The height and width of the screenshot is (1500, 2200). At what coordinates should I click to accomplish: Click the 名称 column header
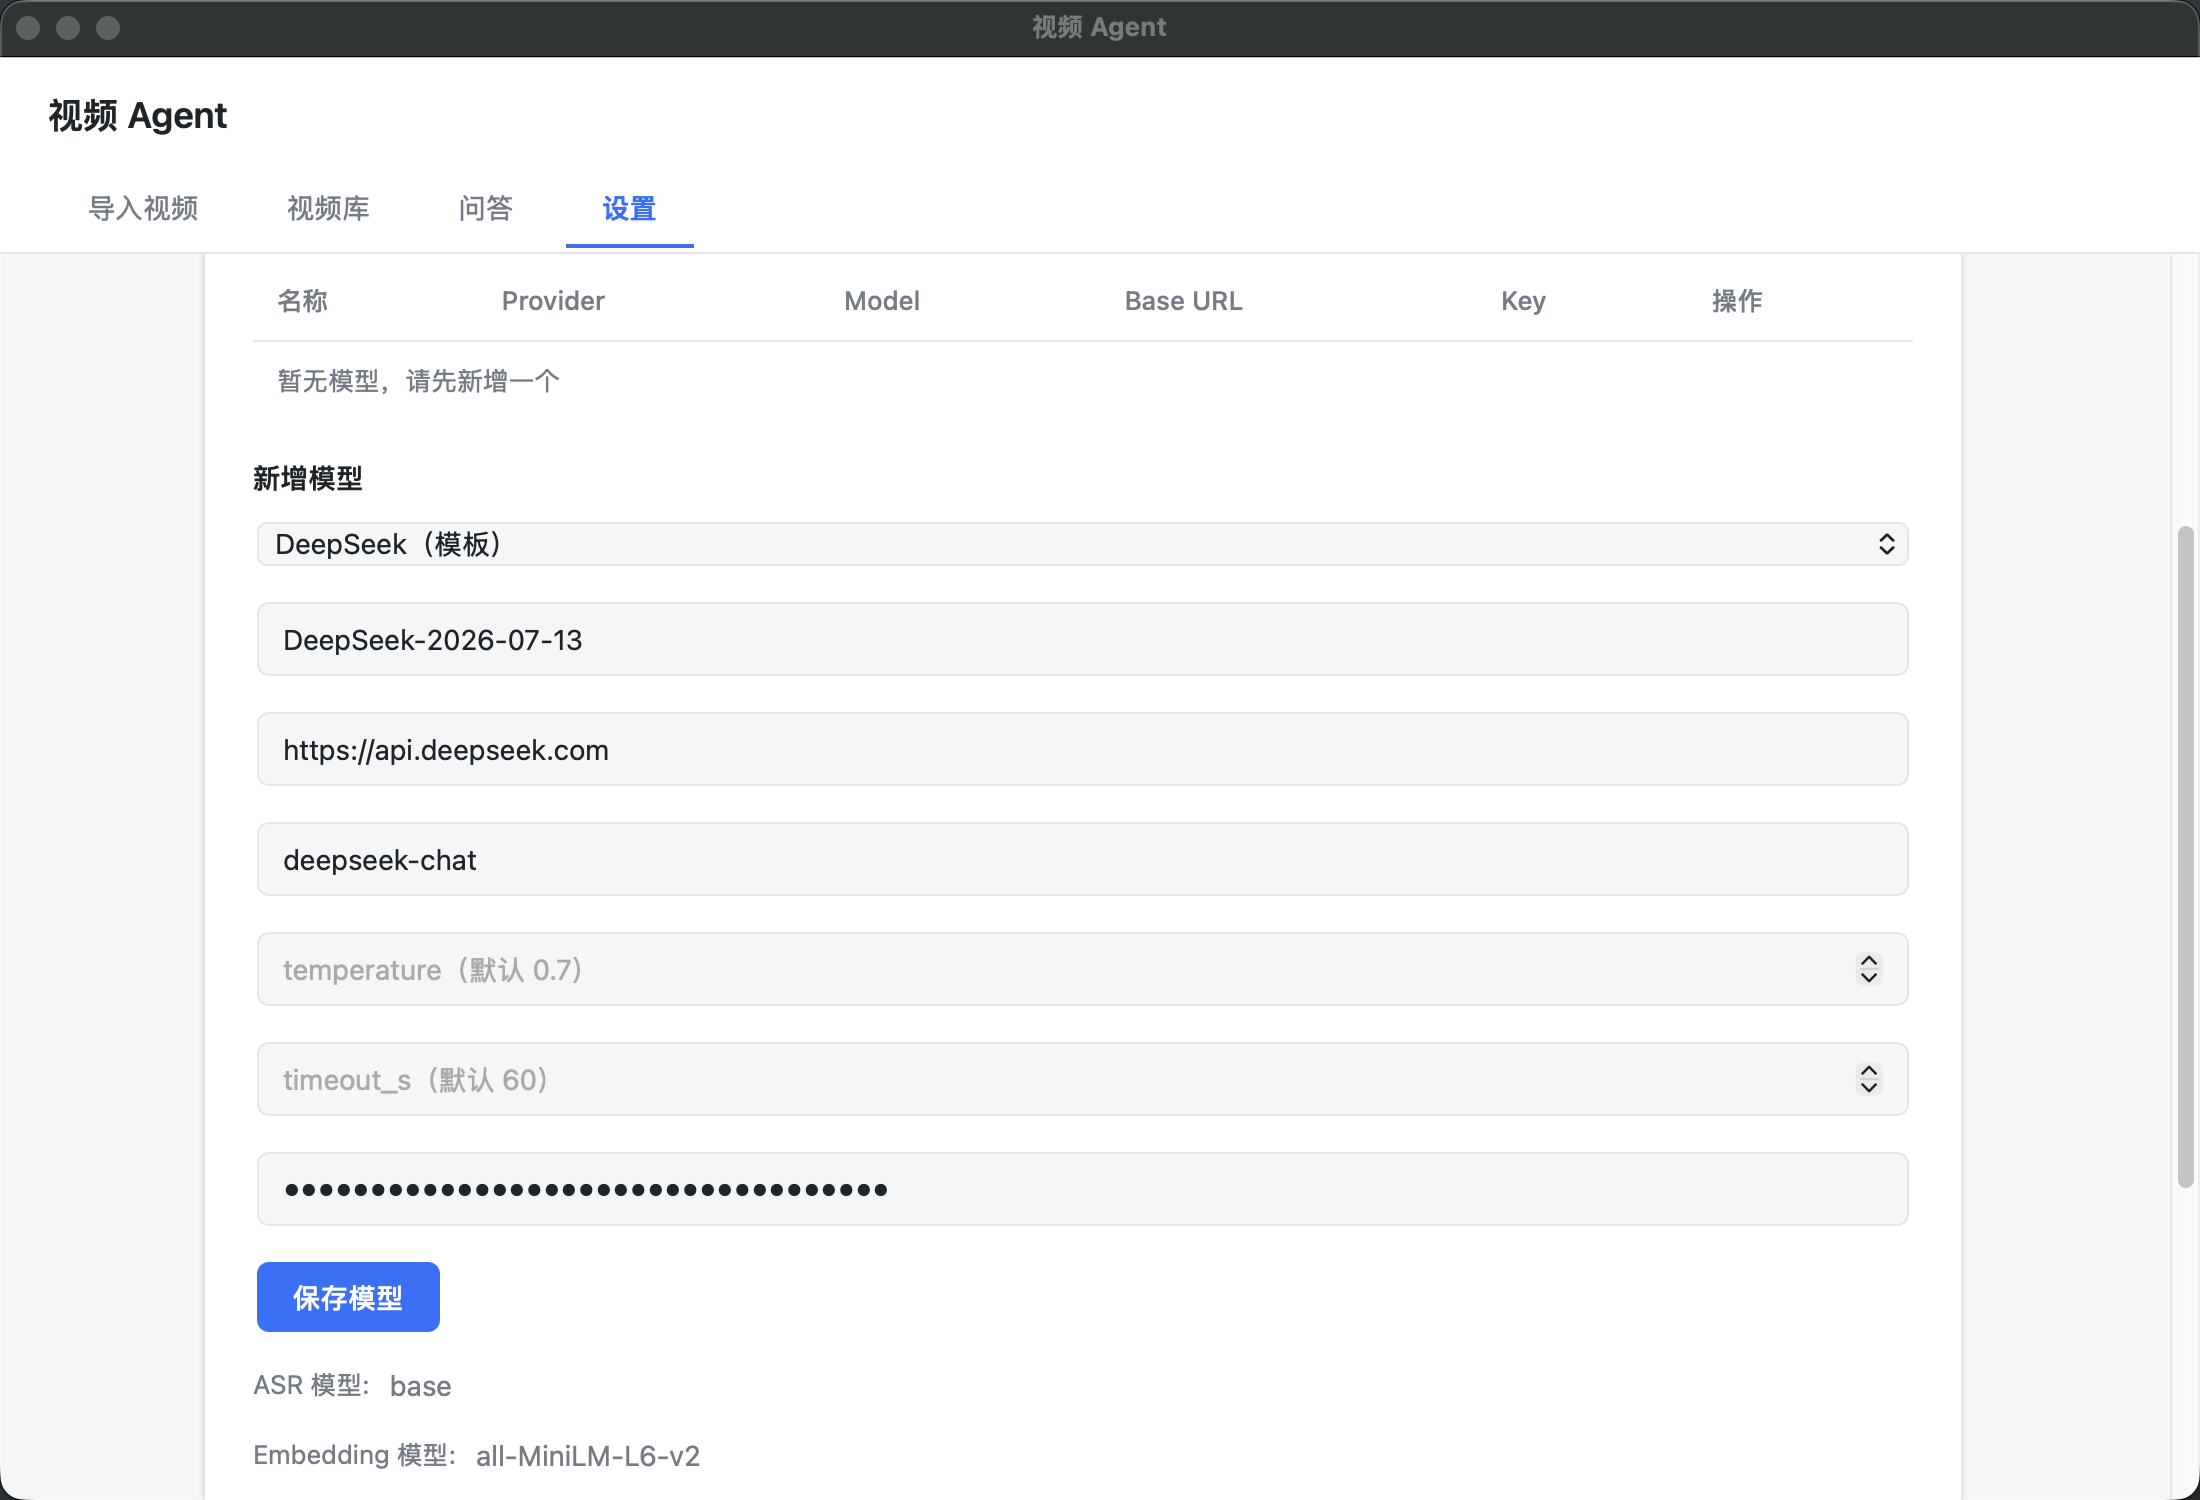(303, 301)
